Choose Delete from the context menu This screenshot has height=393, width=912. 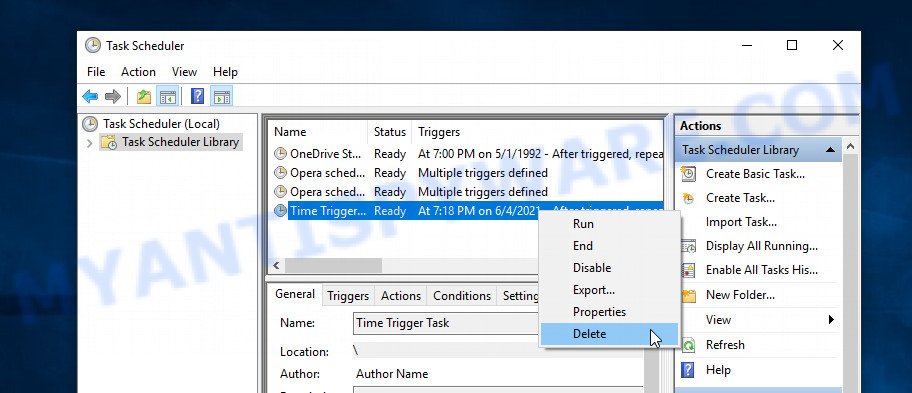(610, 334)
